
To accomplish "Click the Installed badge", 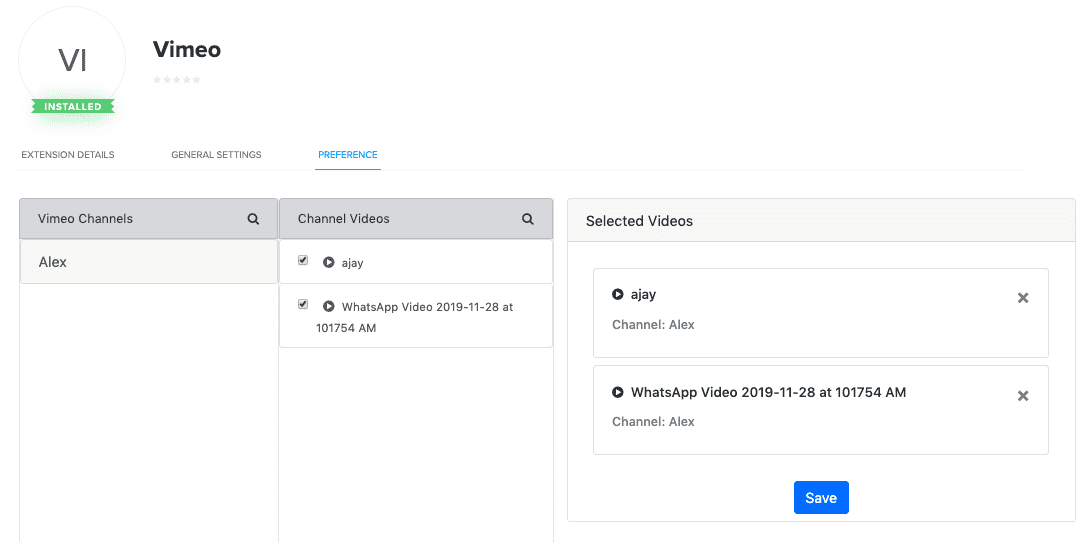I will 73,107.
